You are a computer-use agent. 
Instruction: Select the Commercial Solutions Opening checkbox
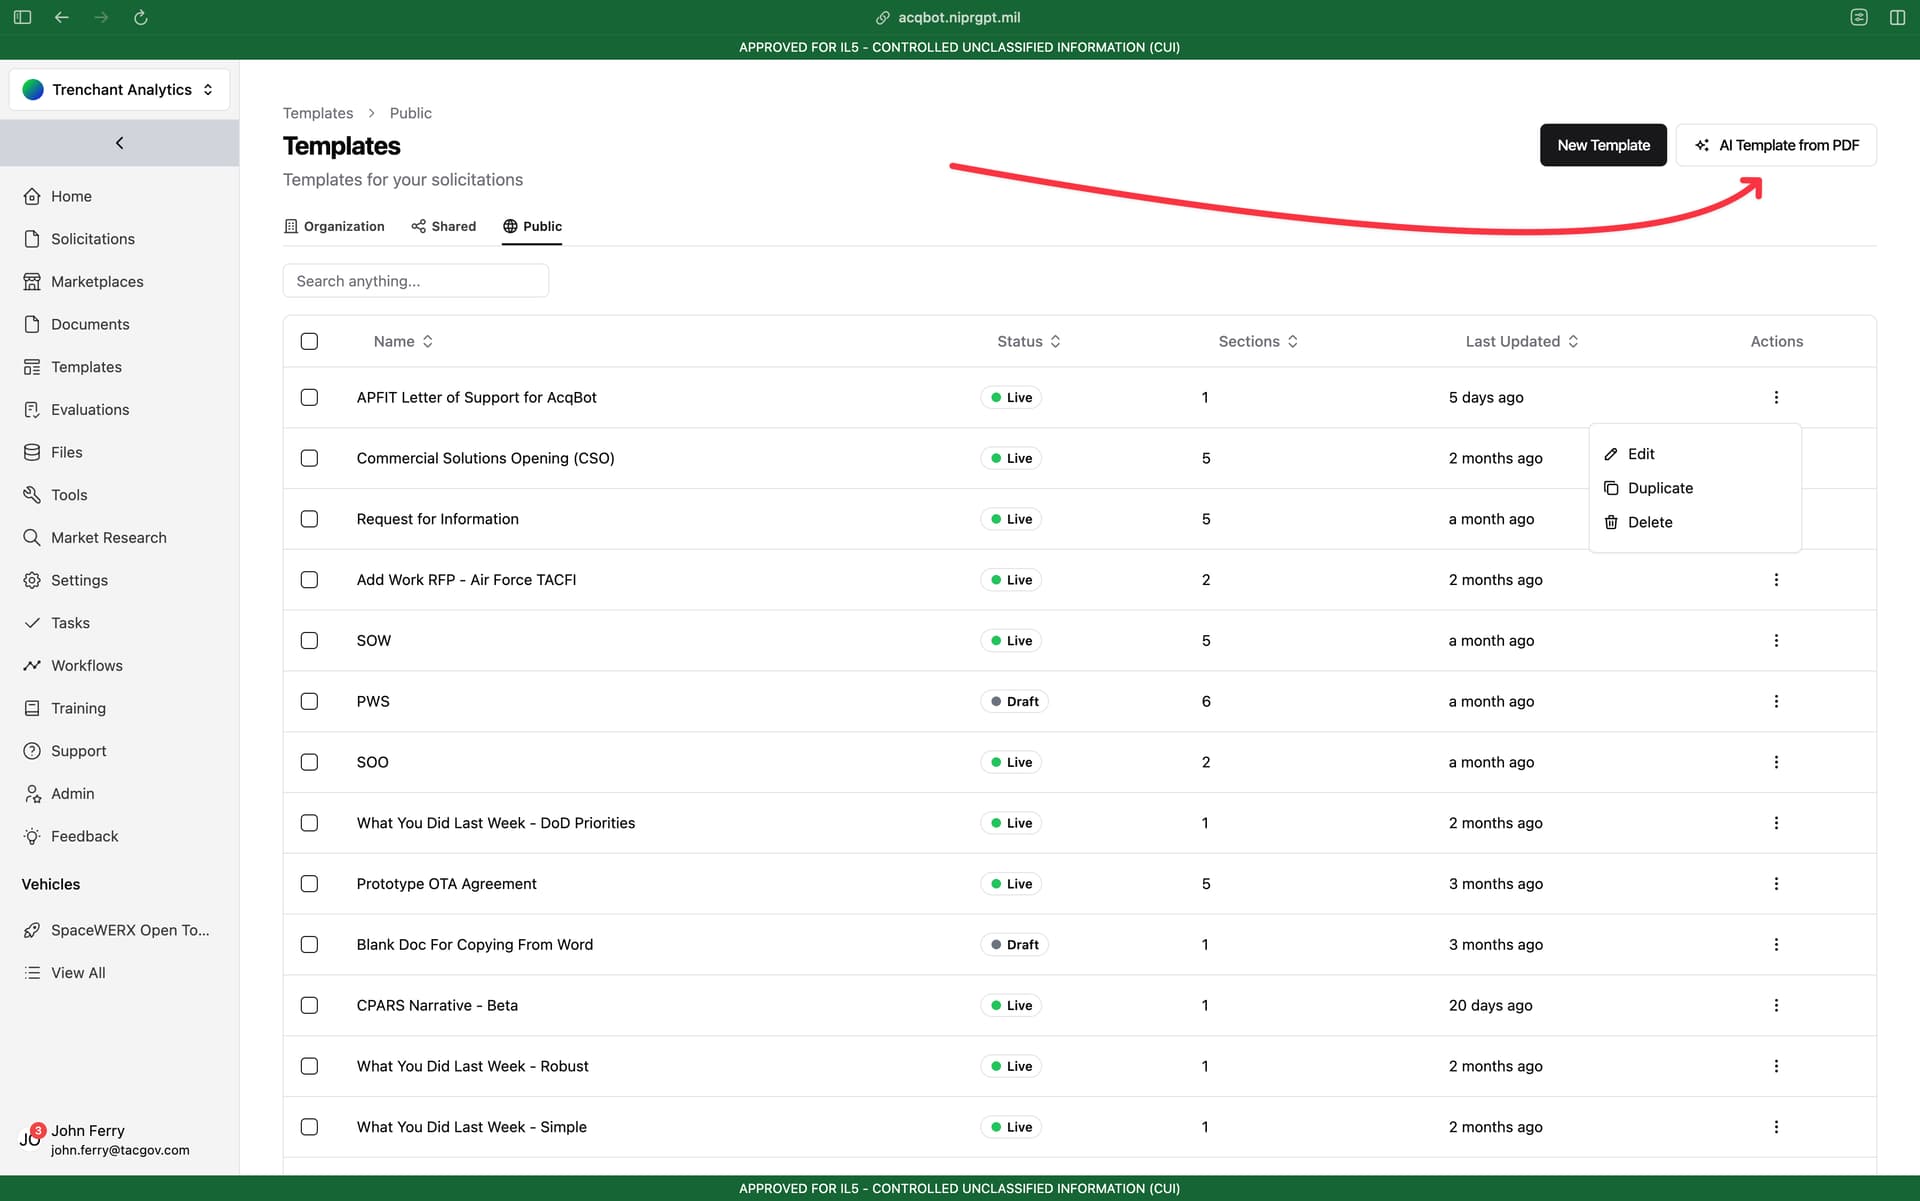click(309, 459)
